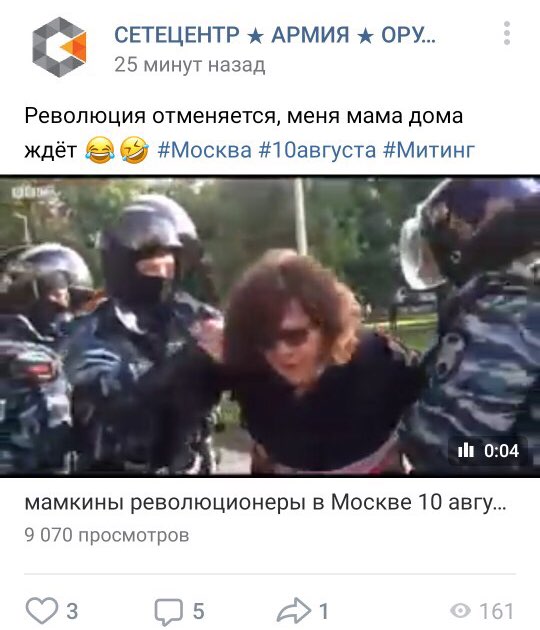Click the share count number 1
Image resolution: width=540 pixels, height=630 pixels.
[x=324, y=611]
